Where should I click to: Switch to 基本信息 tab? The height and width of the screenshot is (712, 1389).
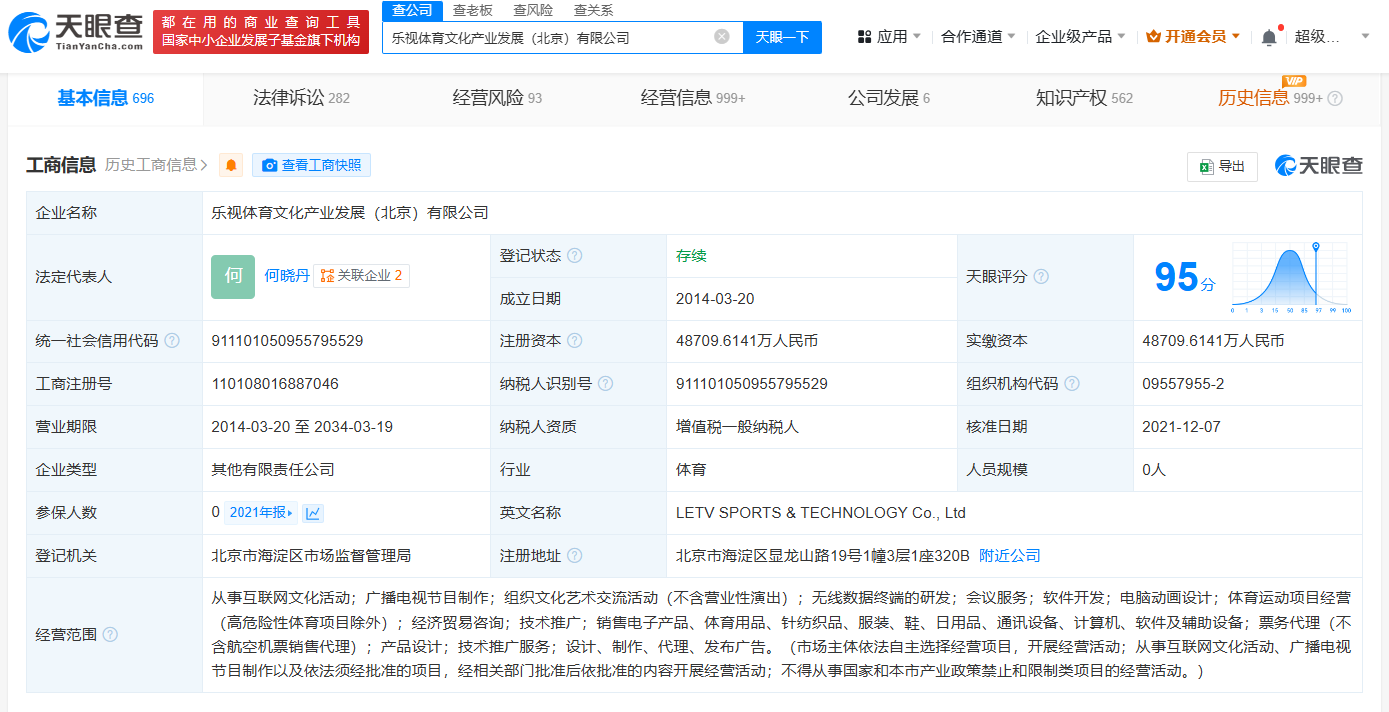click(x=105, y=98)
